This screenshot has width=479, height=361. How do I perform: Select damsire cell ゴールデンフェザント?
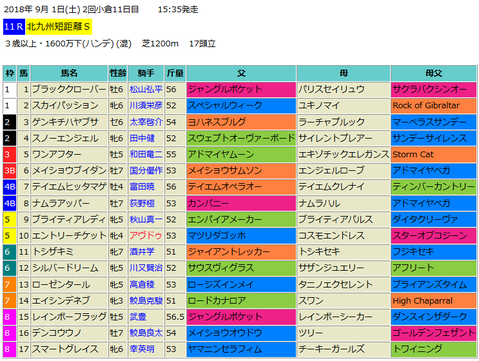click(x=434, y=333)
